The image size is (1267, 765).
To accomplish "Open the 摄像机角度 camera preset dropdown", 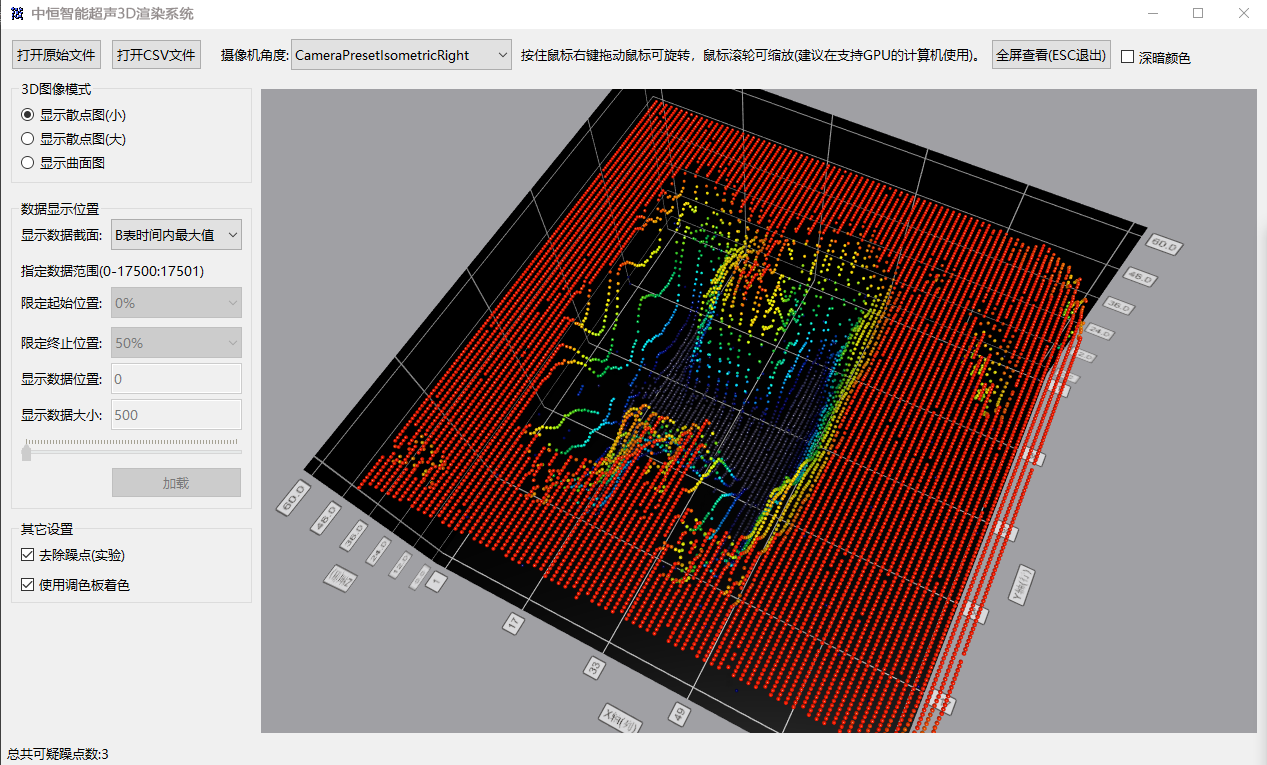I will pos(402,55).
